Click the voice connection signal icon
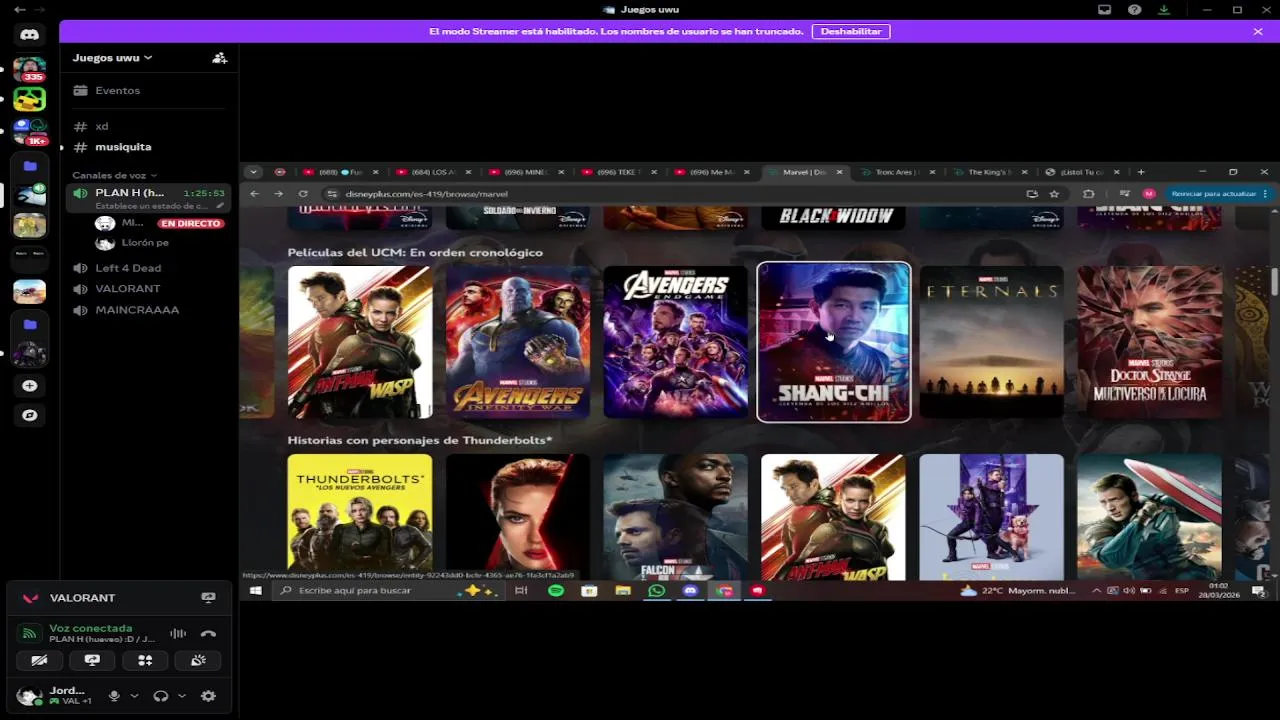Screen dimensions: 1280x720 [x=30, y=633]
